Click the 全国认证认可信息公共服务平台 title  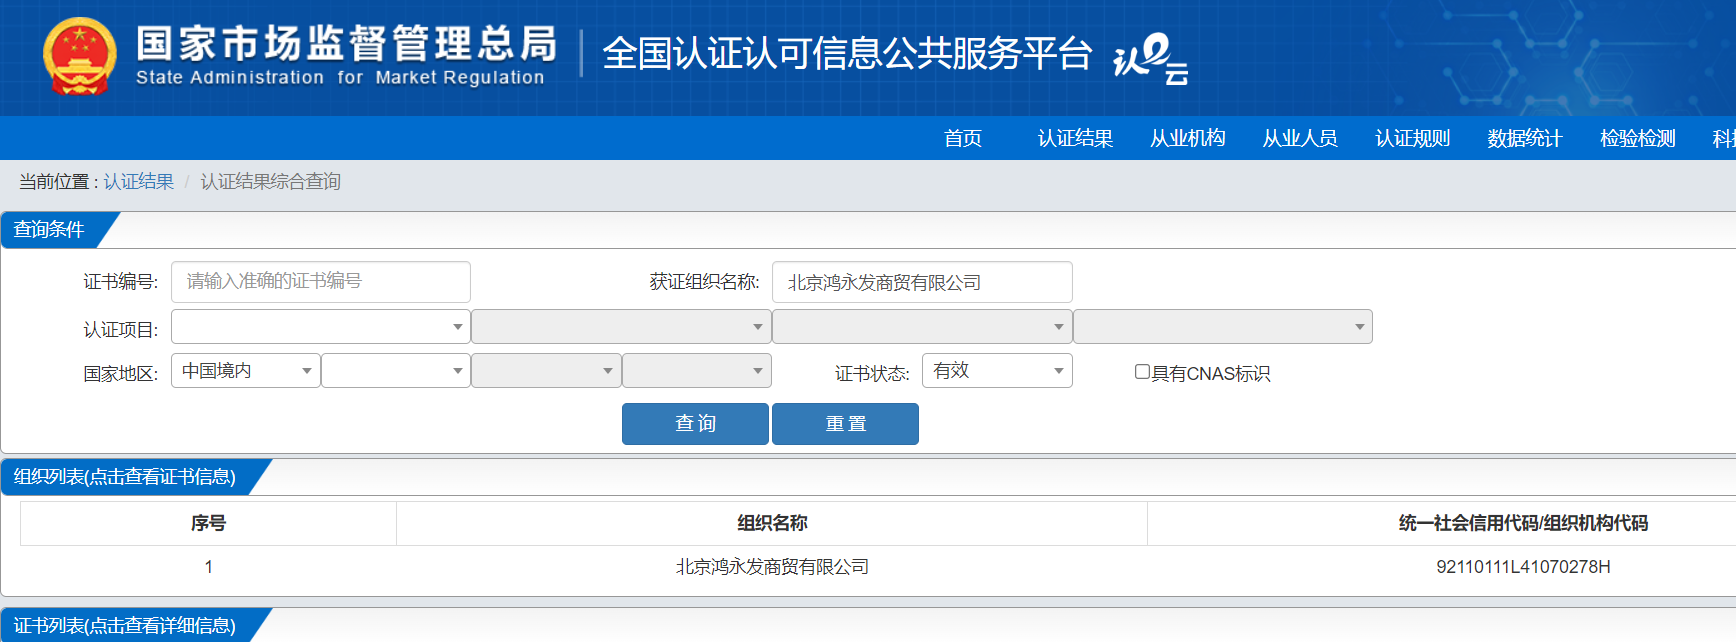click(x=847, y=53)
